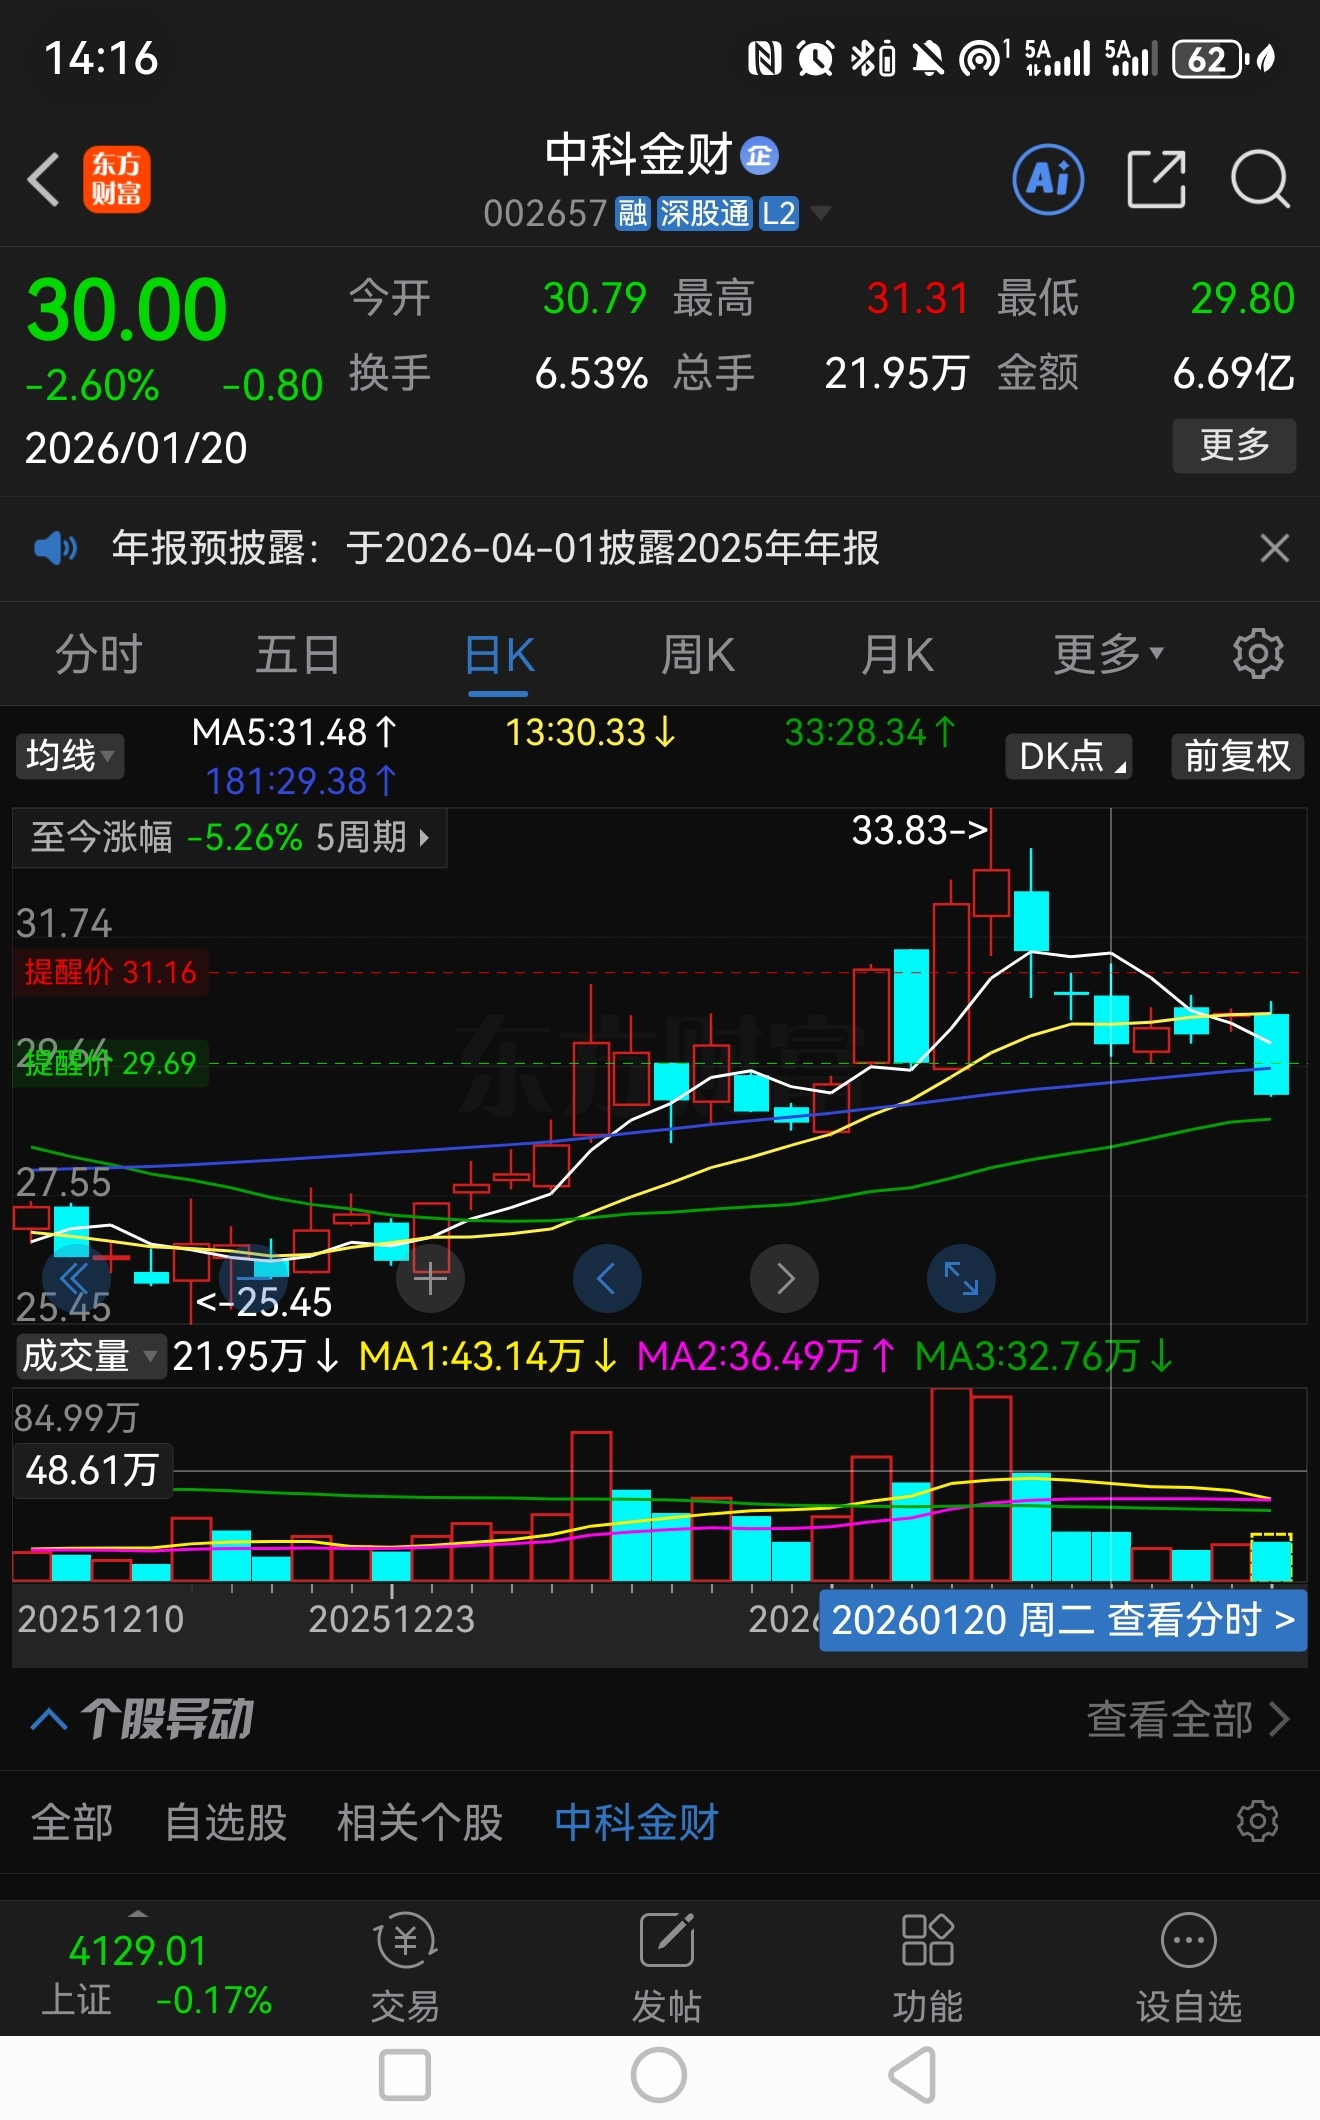Tap the 融 margin tag
1320x2120 pixels.
[x=632, y=213]
